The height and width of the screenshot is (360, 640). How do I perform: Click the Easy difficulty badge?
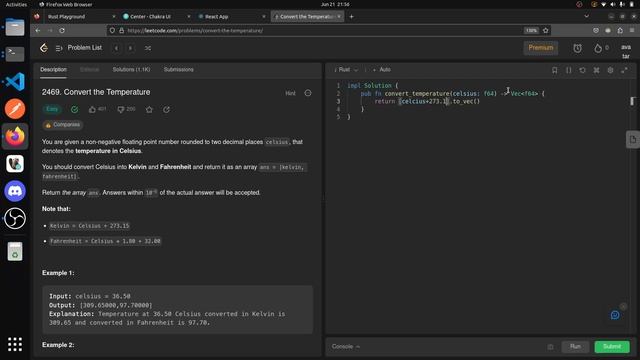point(52,109)
